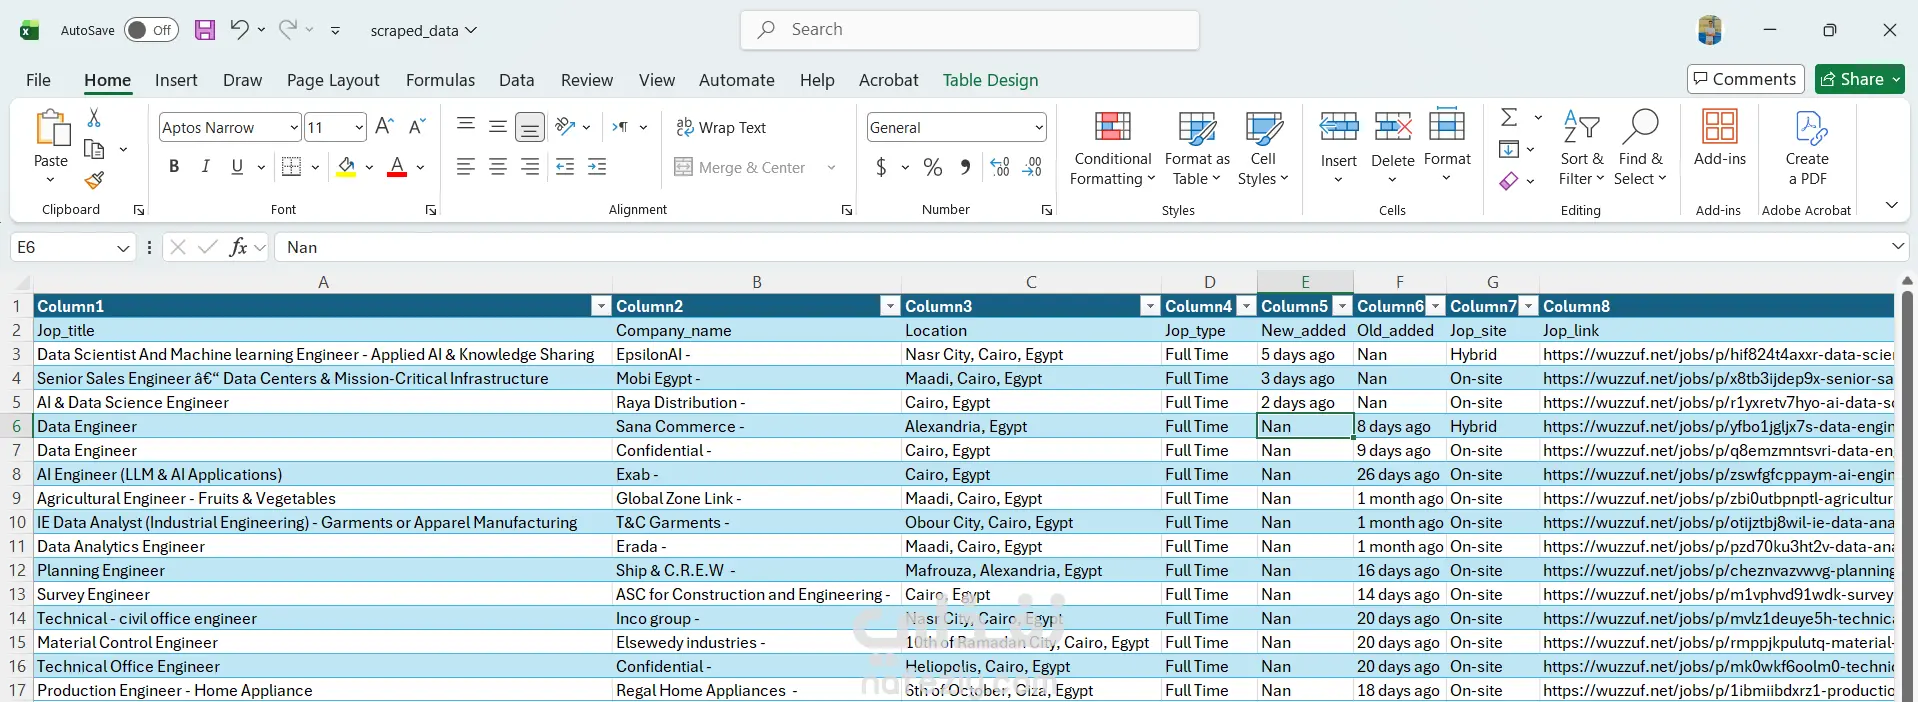1918x702 pixels.
Task: Open the Column3 filter dropdown
Action: (1149, 306)
